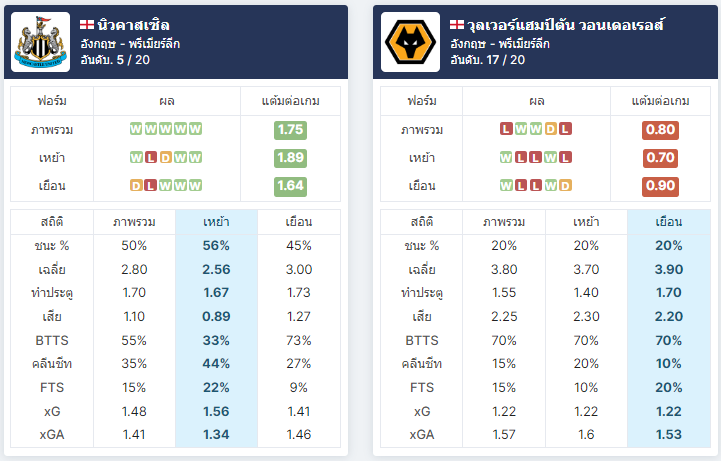Click the Newcastle United club crest

click(40, 42)
